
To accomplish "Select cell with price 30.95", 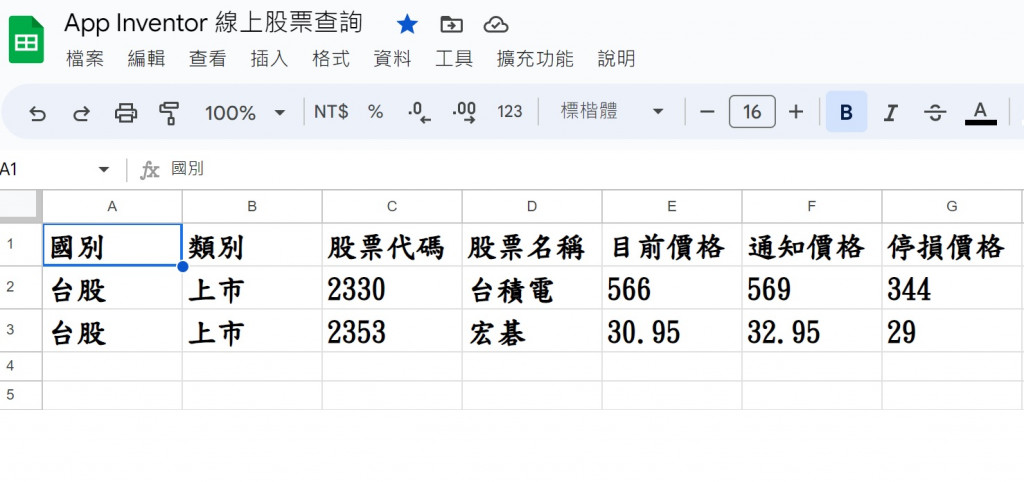I will [672, 331].
